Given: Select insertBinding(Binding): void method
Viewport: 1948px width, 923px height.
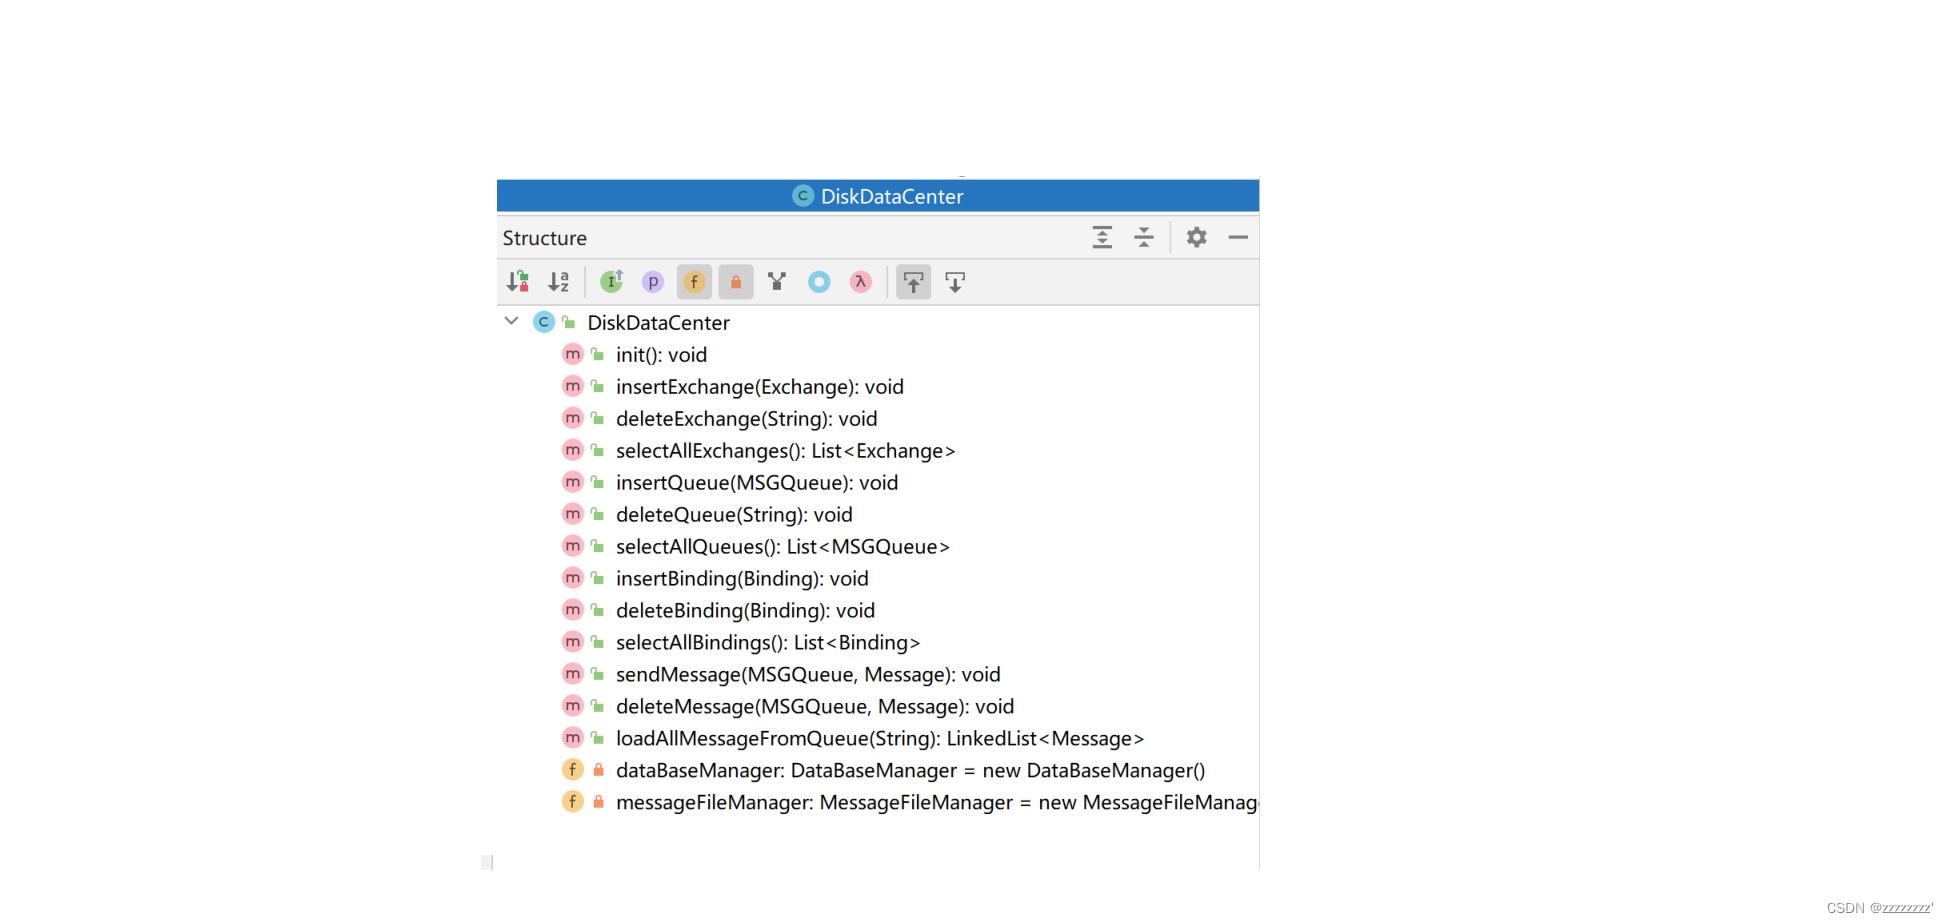Looking at the screenshot, I should tap(742, 579).
